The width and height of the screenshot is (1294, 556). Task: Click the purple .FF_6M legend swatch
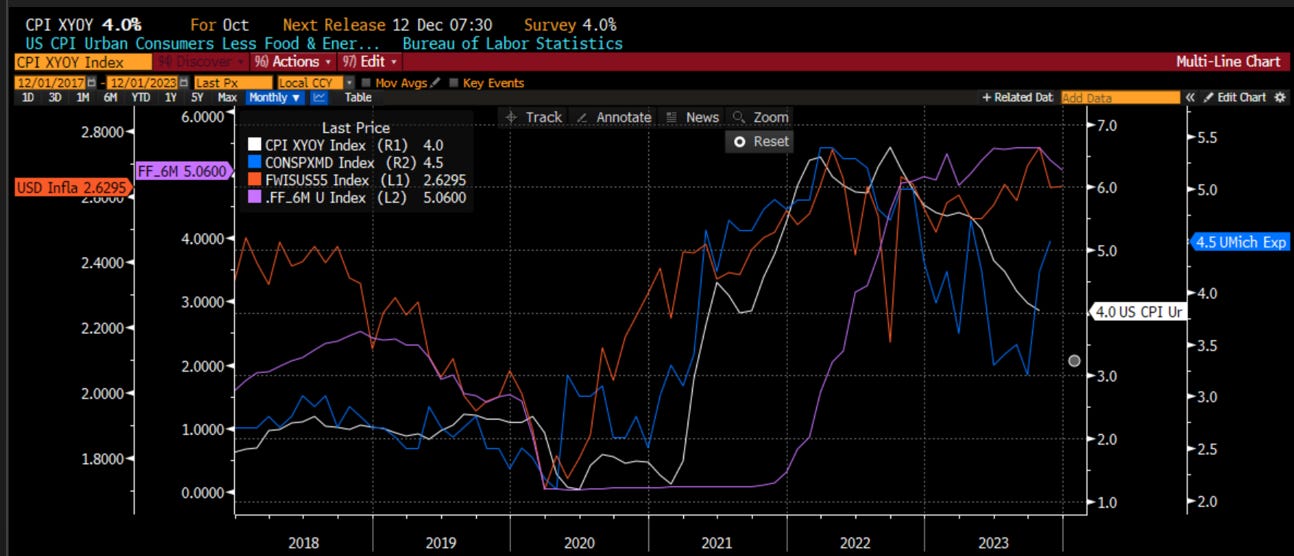tap(254, 198)
